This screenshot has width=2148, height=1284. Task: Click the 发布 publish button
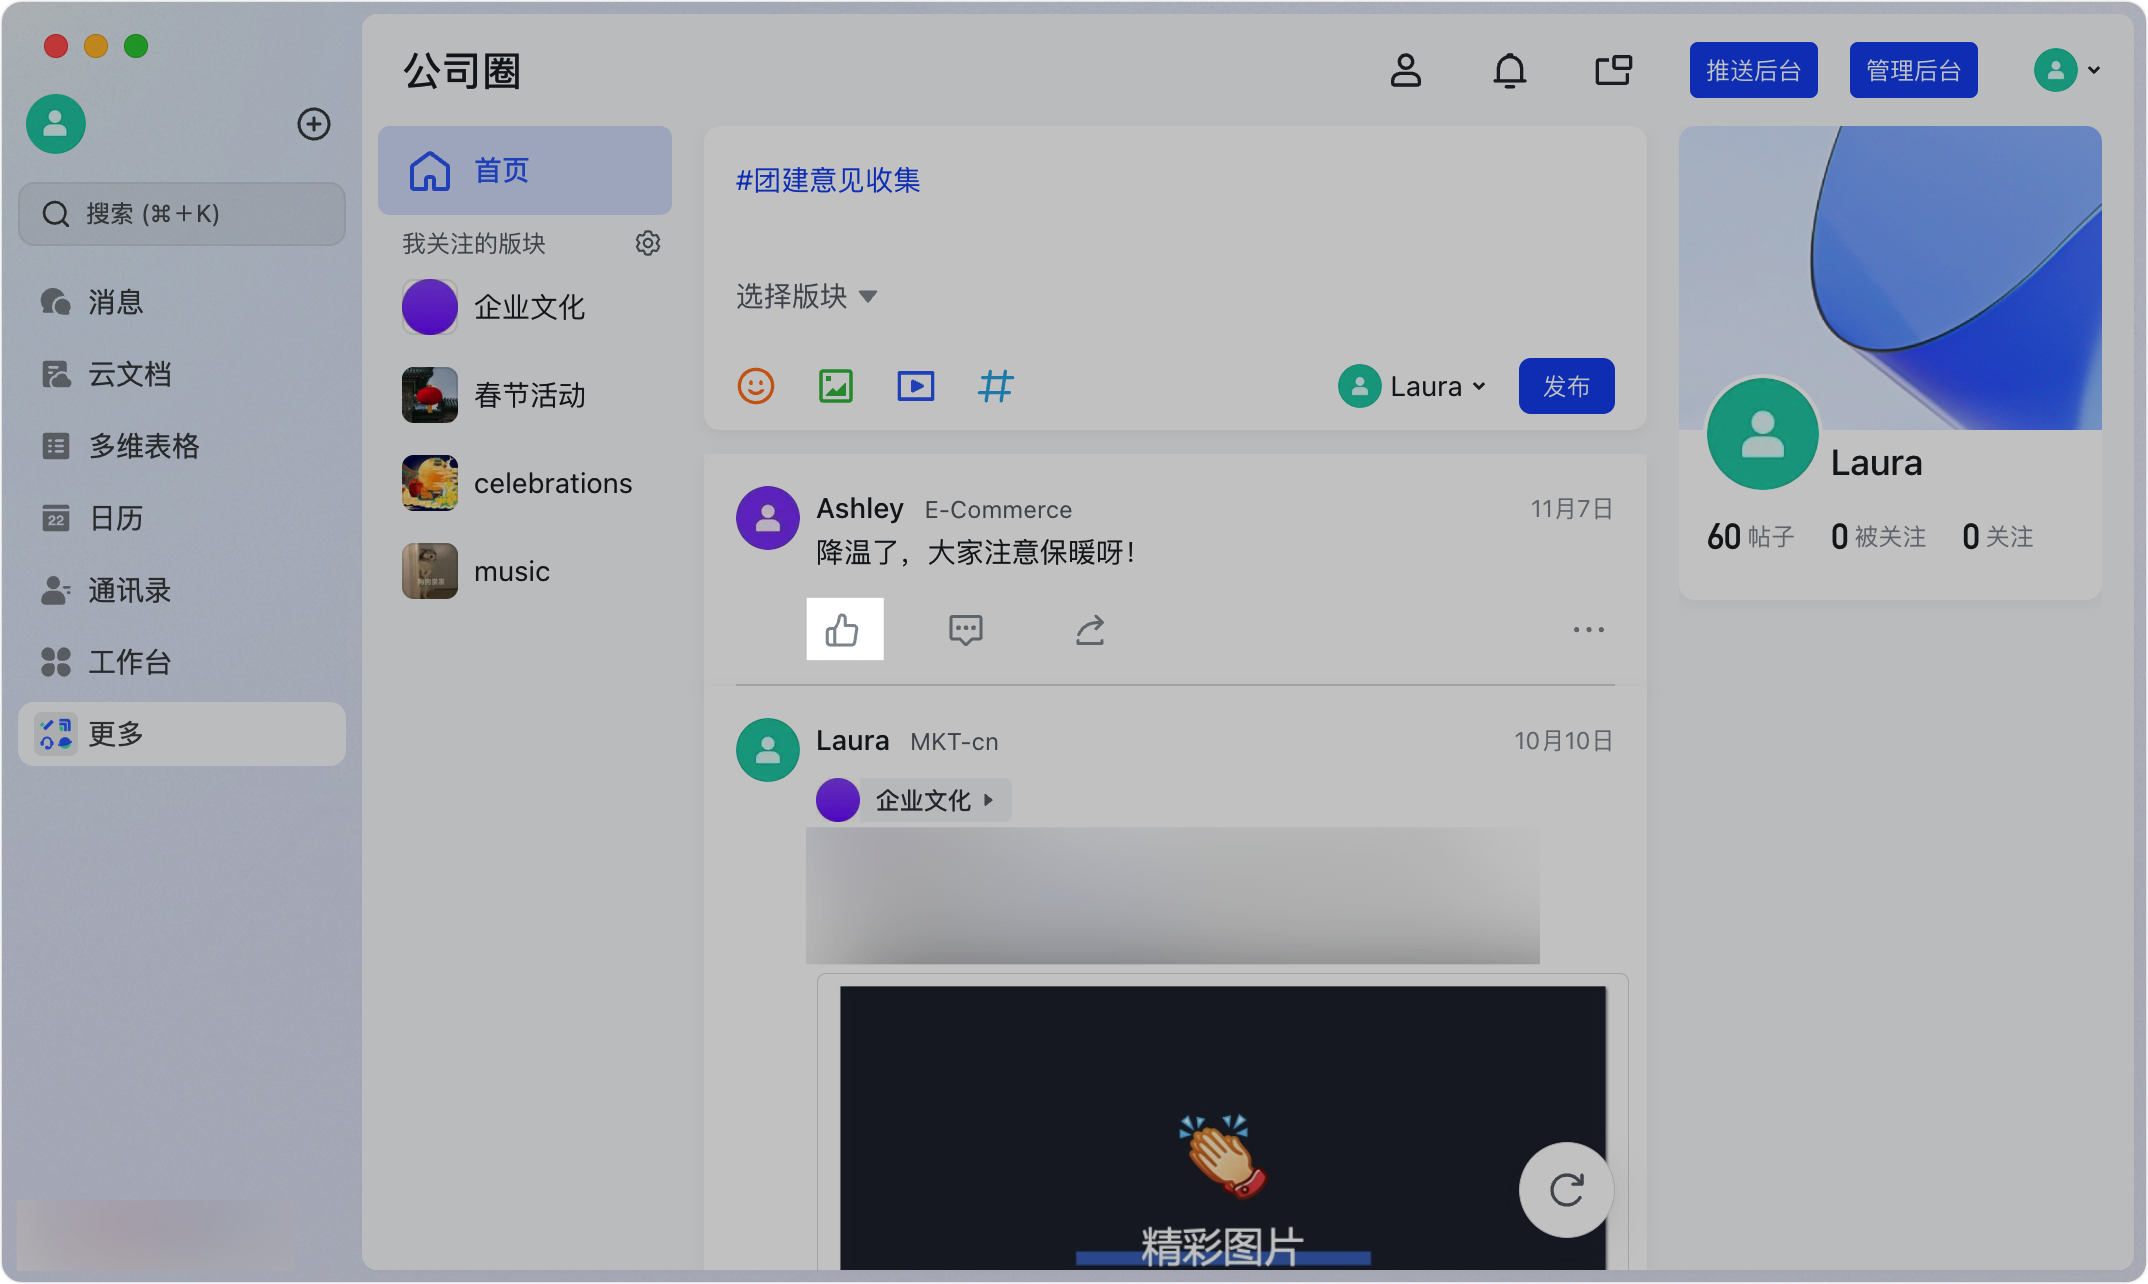click(1566, 386)
